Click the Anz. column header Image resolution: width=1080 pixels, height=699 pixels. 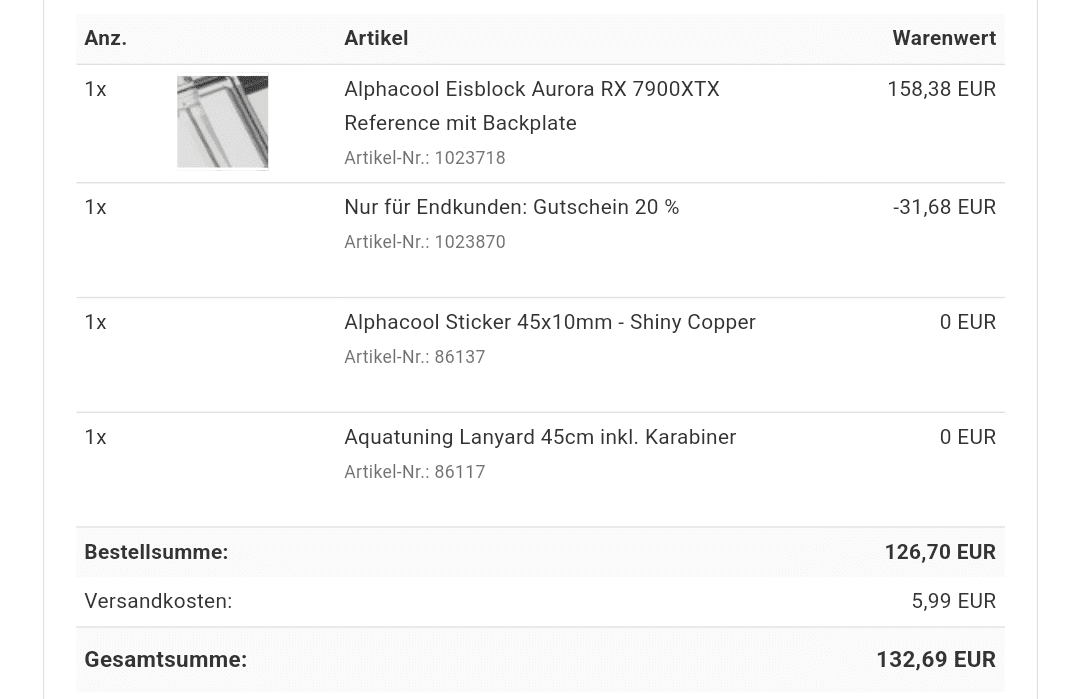coord(105,38)
